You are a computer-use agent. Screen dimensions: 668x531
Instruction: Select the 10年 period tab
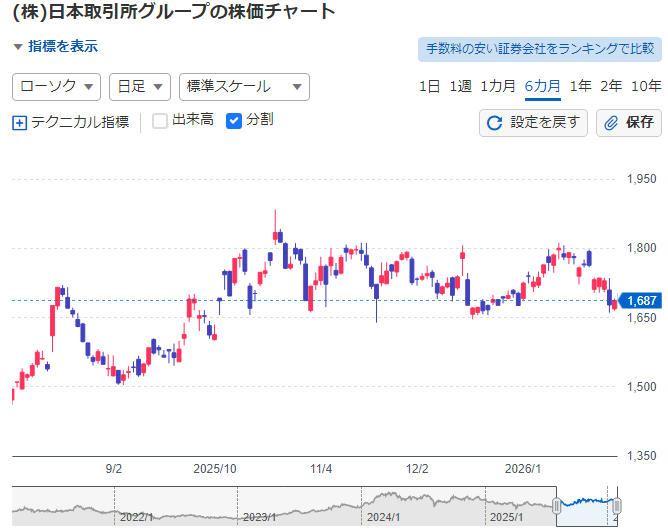[x=646, y=87]
